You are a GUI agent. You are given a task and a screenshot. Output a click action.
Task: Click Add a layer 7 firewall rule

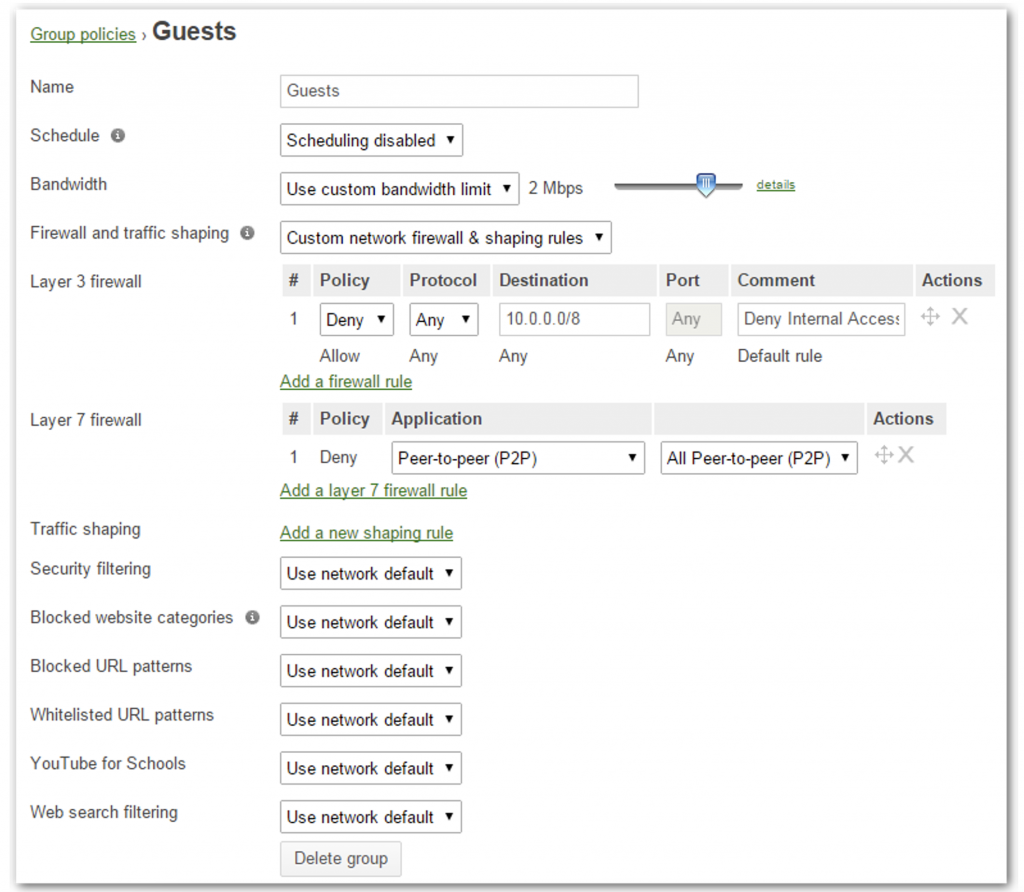[373, 491]
